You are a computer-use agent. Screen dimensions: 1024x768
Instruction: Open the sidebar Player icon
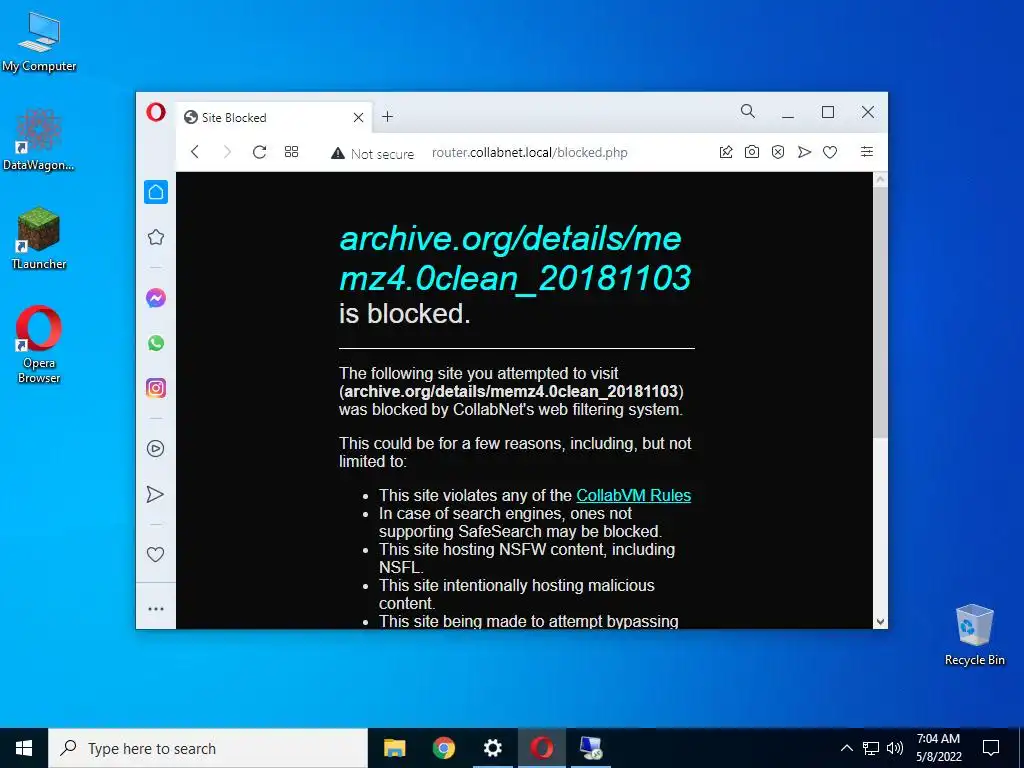click(x=155, y=449)
